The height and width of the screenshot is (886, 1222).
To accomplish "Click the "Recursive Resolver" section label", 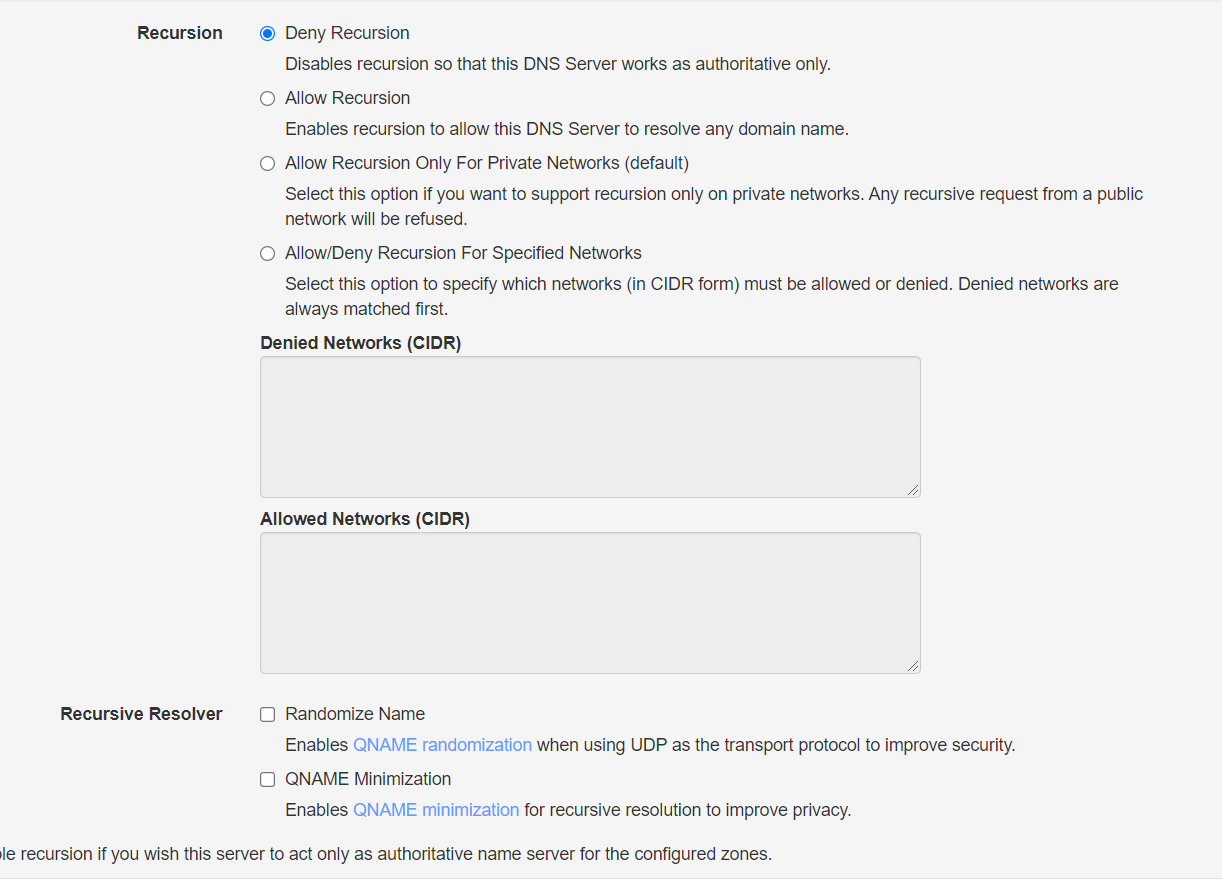I will pyautogui.click(x=141, y=714).
